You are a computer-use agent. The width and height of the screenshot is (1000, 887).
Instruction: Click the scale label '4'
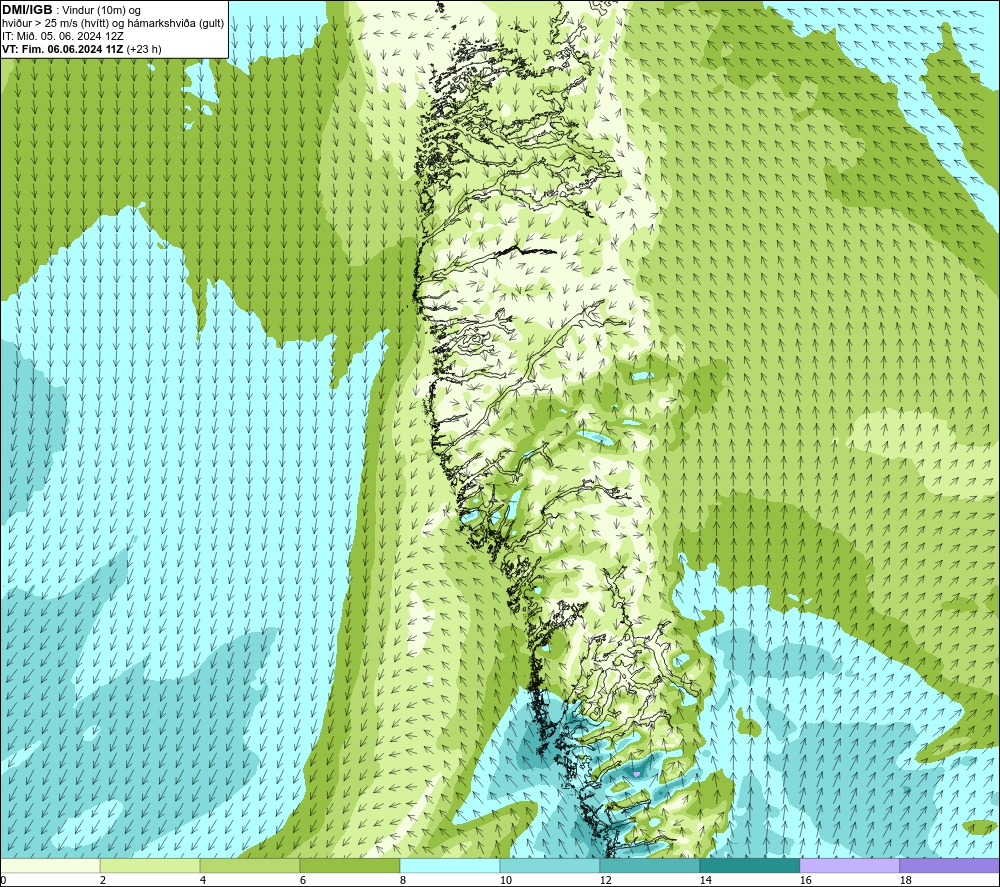point(203,880)
